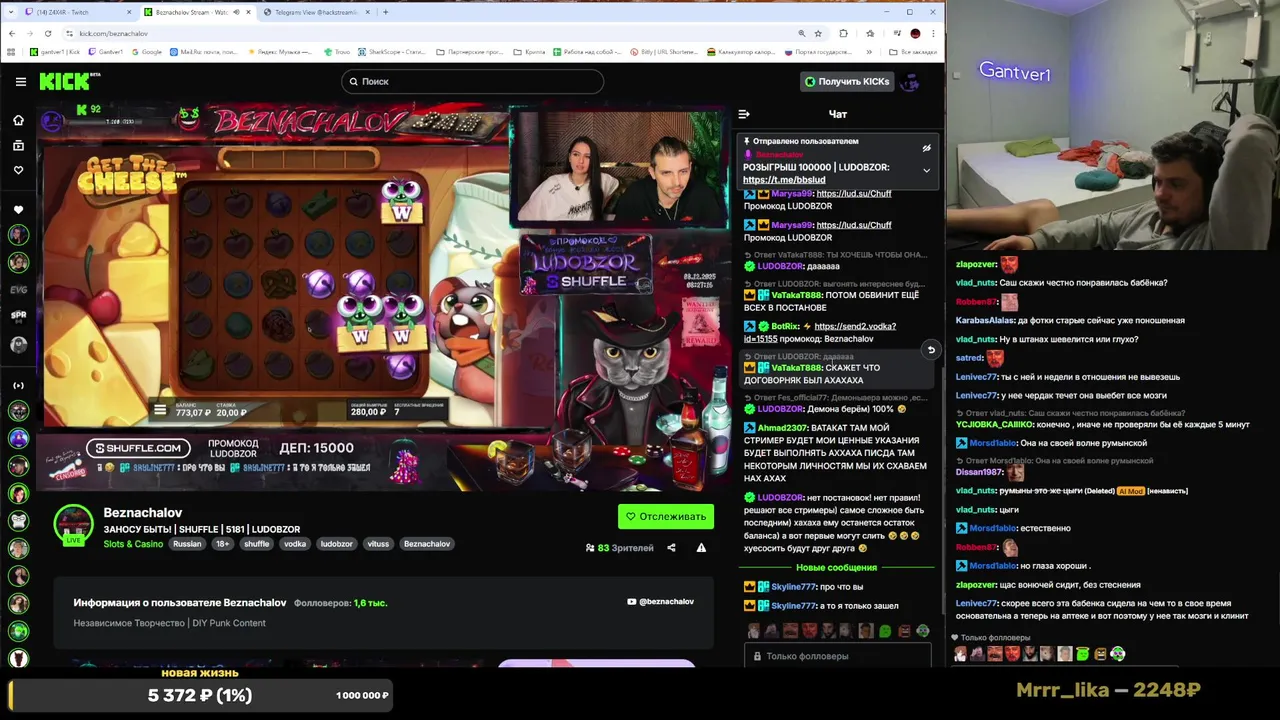This screenshot has width=1280, height=720.
Task: Select the vodka tag
Action: 295,544
